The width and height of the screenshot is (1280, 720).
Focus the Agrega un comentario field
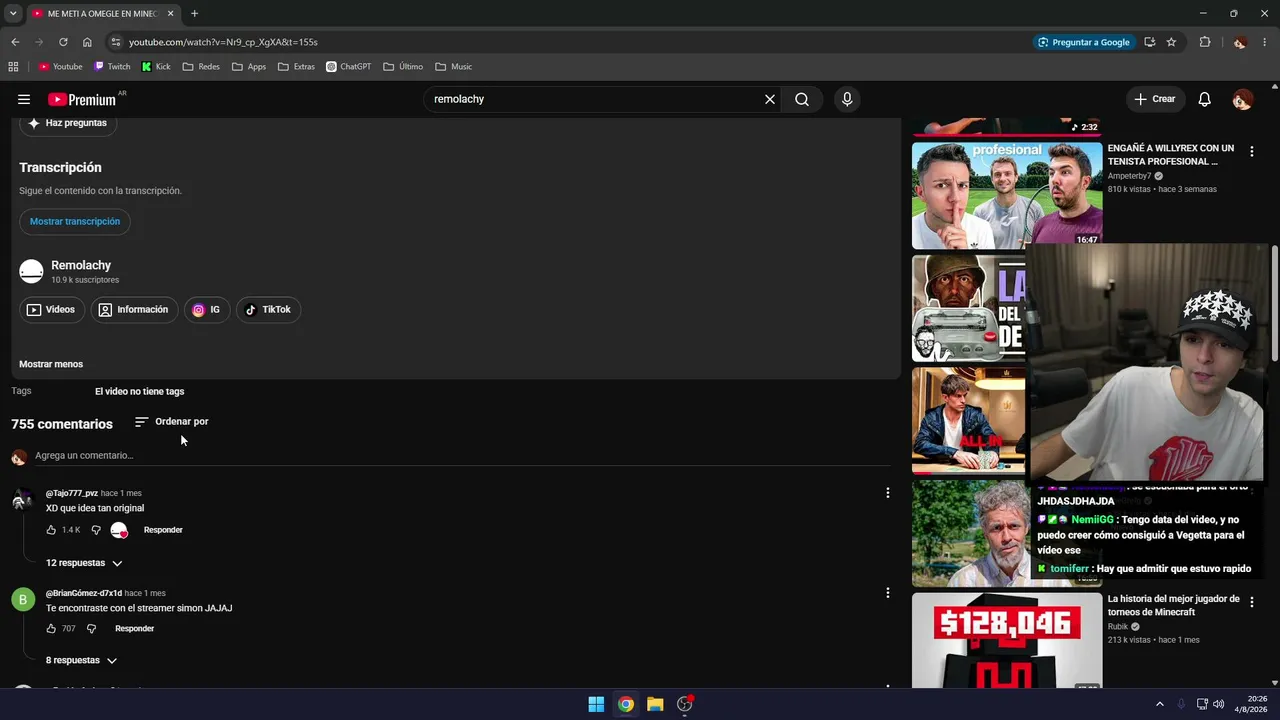pos(461,456)
